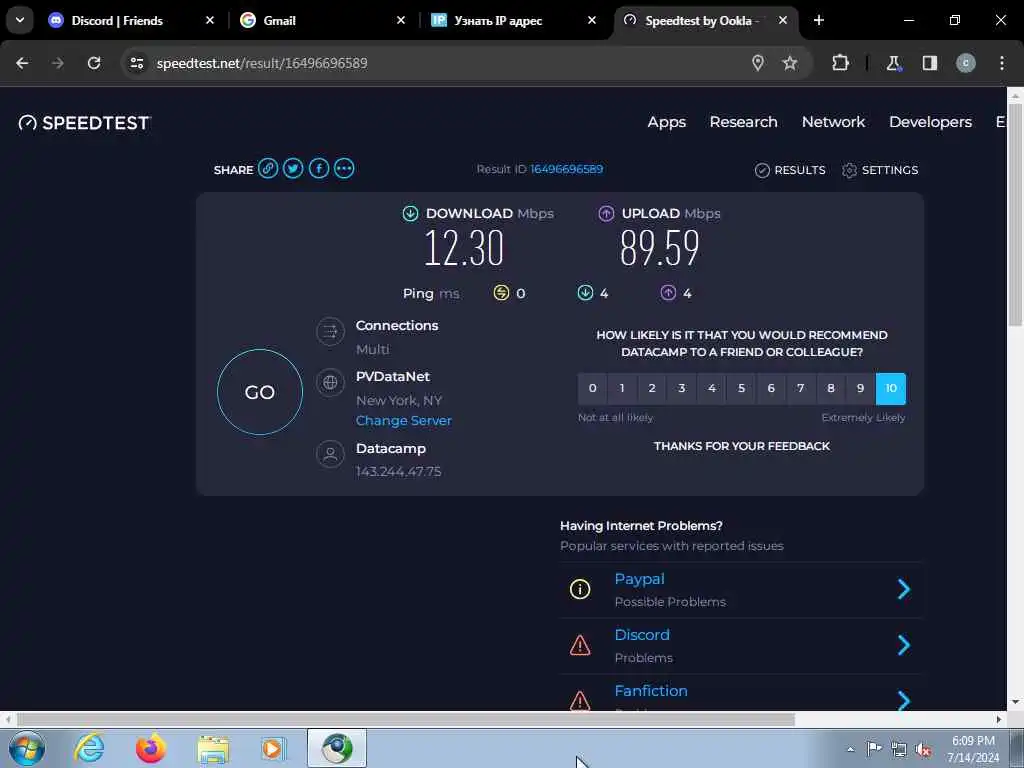This screenshot has height=768, width=1024.
Task: Open more share options ellipsis icon
Action: [x=344, y=168]
